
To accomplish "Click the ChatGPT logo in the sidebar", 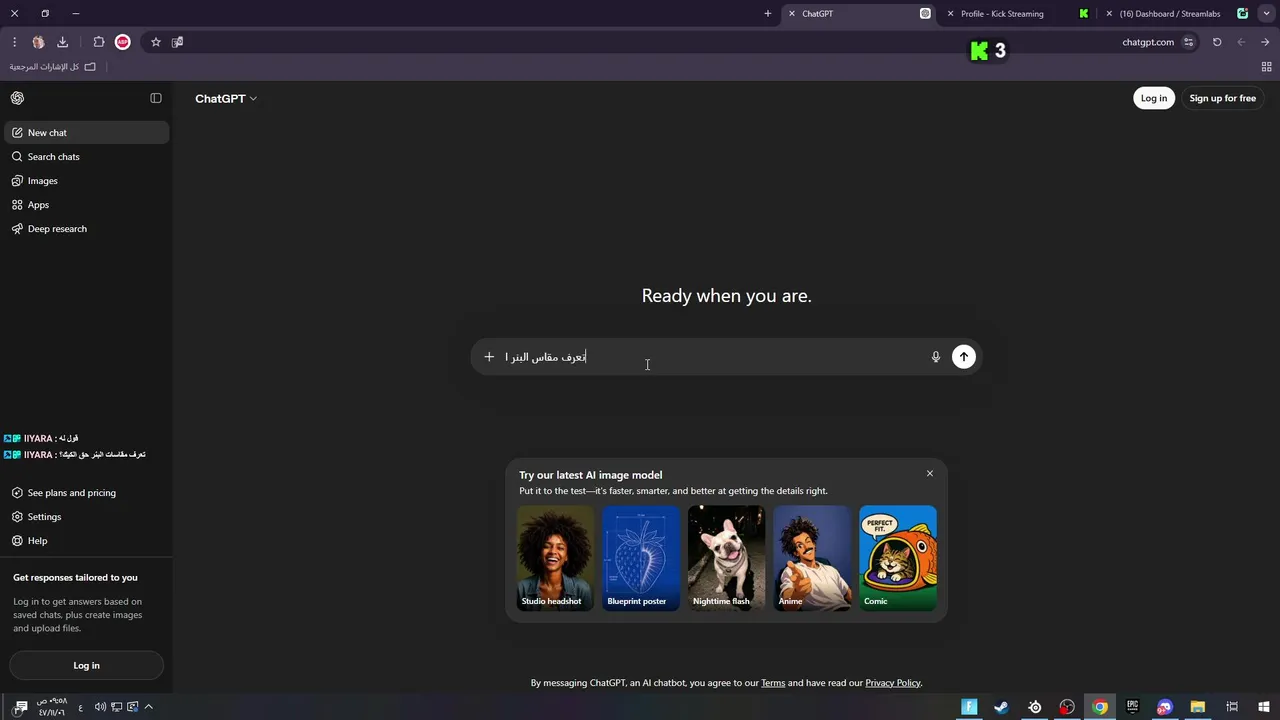I will click(17, 98).
